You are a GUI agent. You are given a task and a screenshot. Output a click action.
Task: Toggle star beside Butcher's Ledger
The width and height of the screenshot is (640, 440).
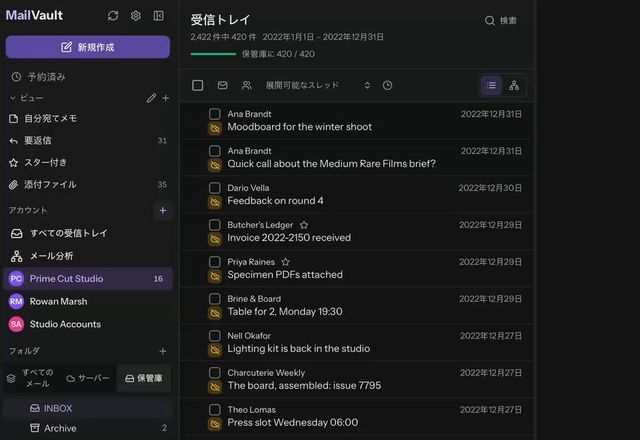coord(304,225)
